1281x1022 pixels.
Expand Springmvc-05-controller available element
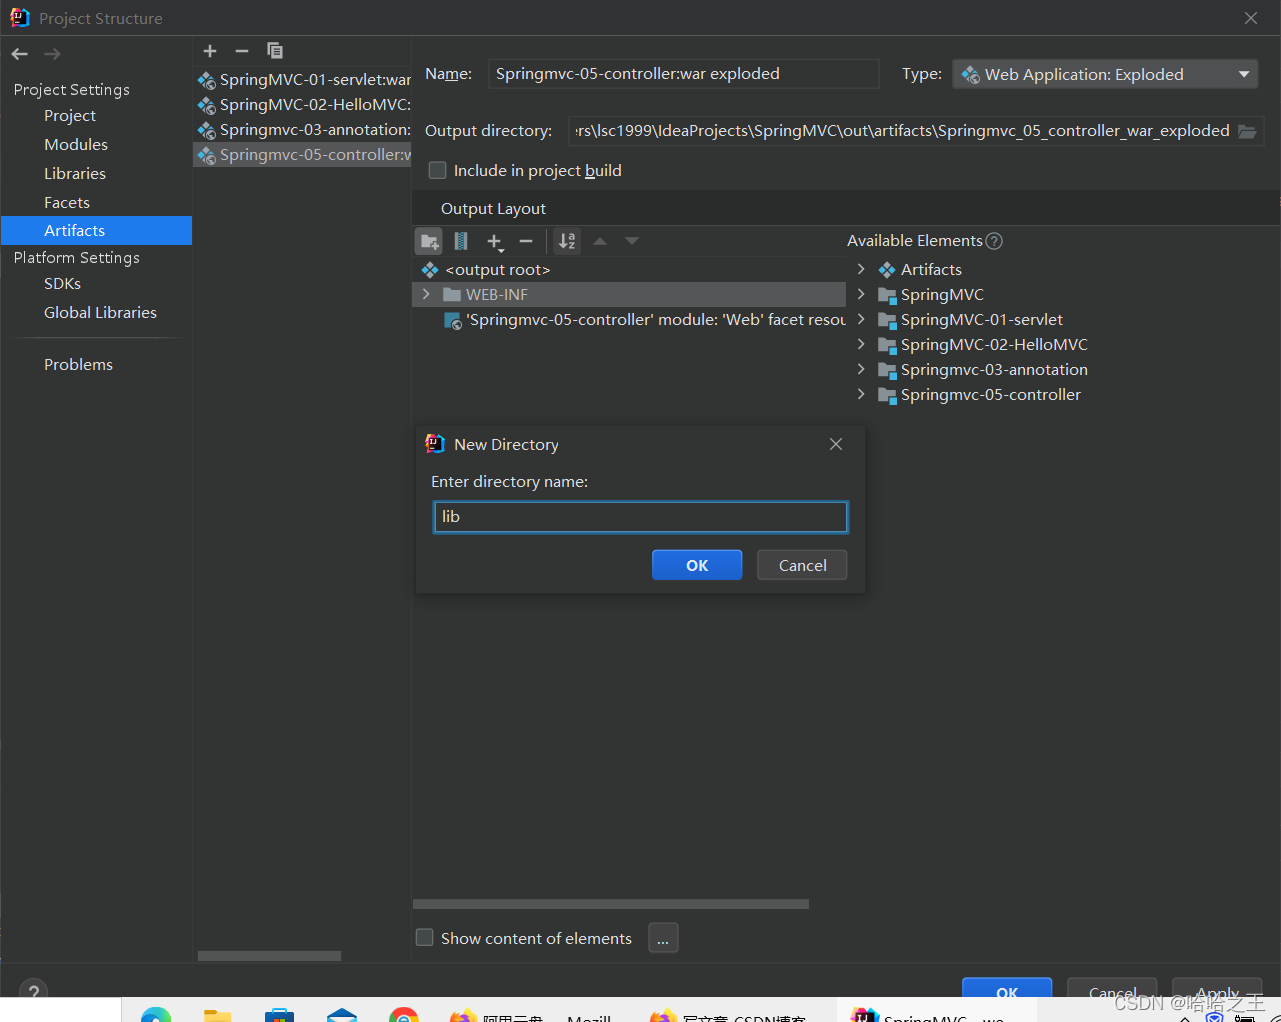pyautogui.click(x=861, y=394)
